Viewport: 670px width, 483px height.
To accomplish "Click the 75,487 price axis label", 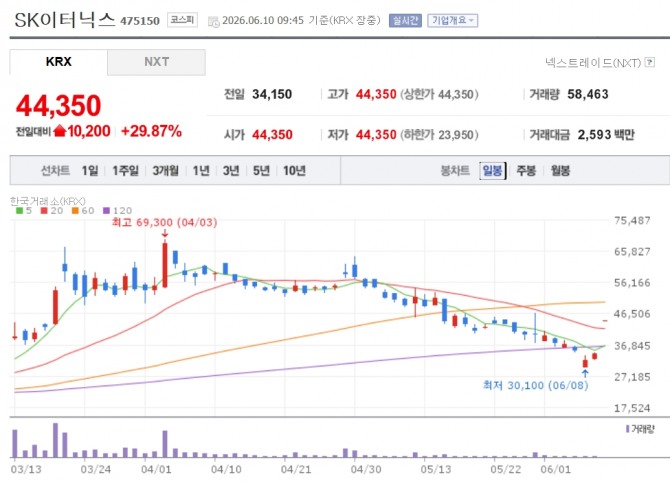I will pyautogui.click(x=632, y=221).
